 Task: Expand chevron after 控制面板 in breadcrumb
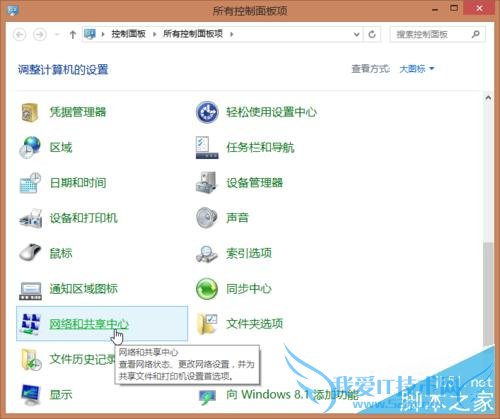155,34
